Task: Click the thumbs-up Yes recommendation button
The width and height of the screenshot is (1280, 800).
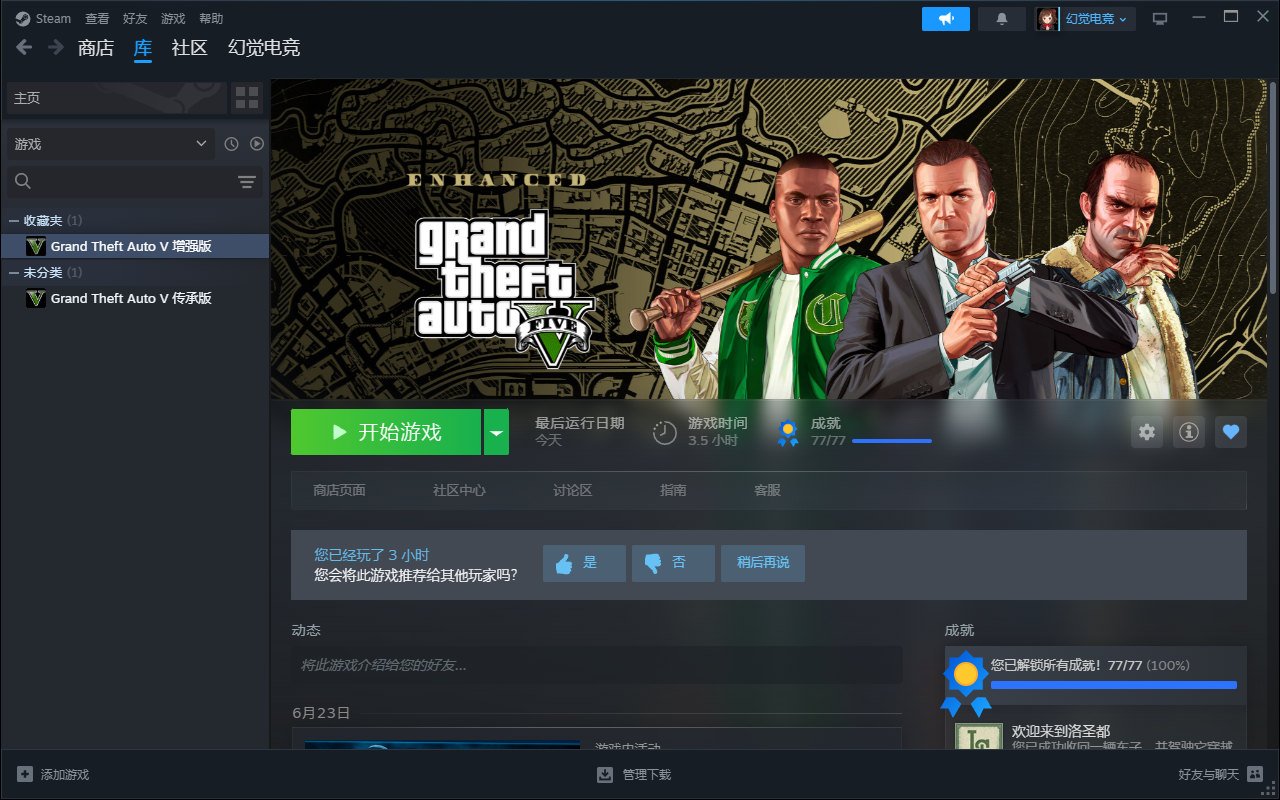Action: [x=584, y=563]
